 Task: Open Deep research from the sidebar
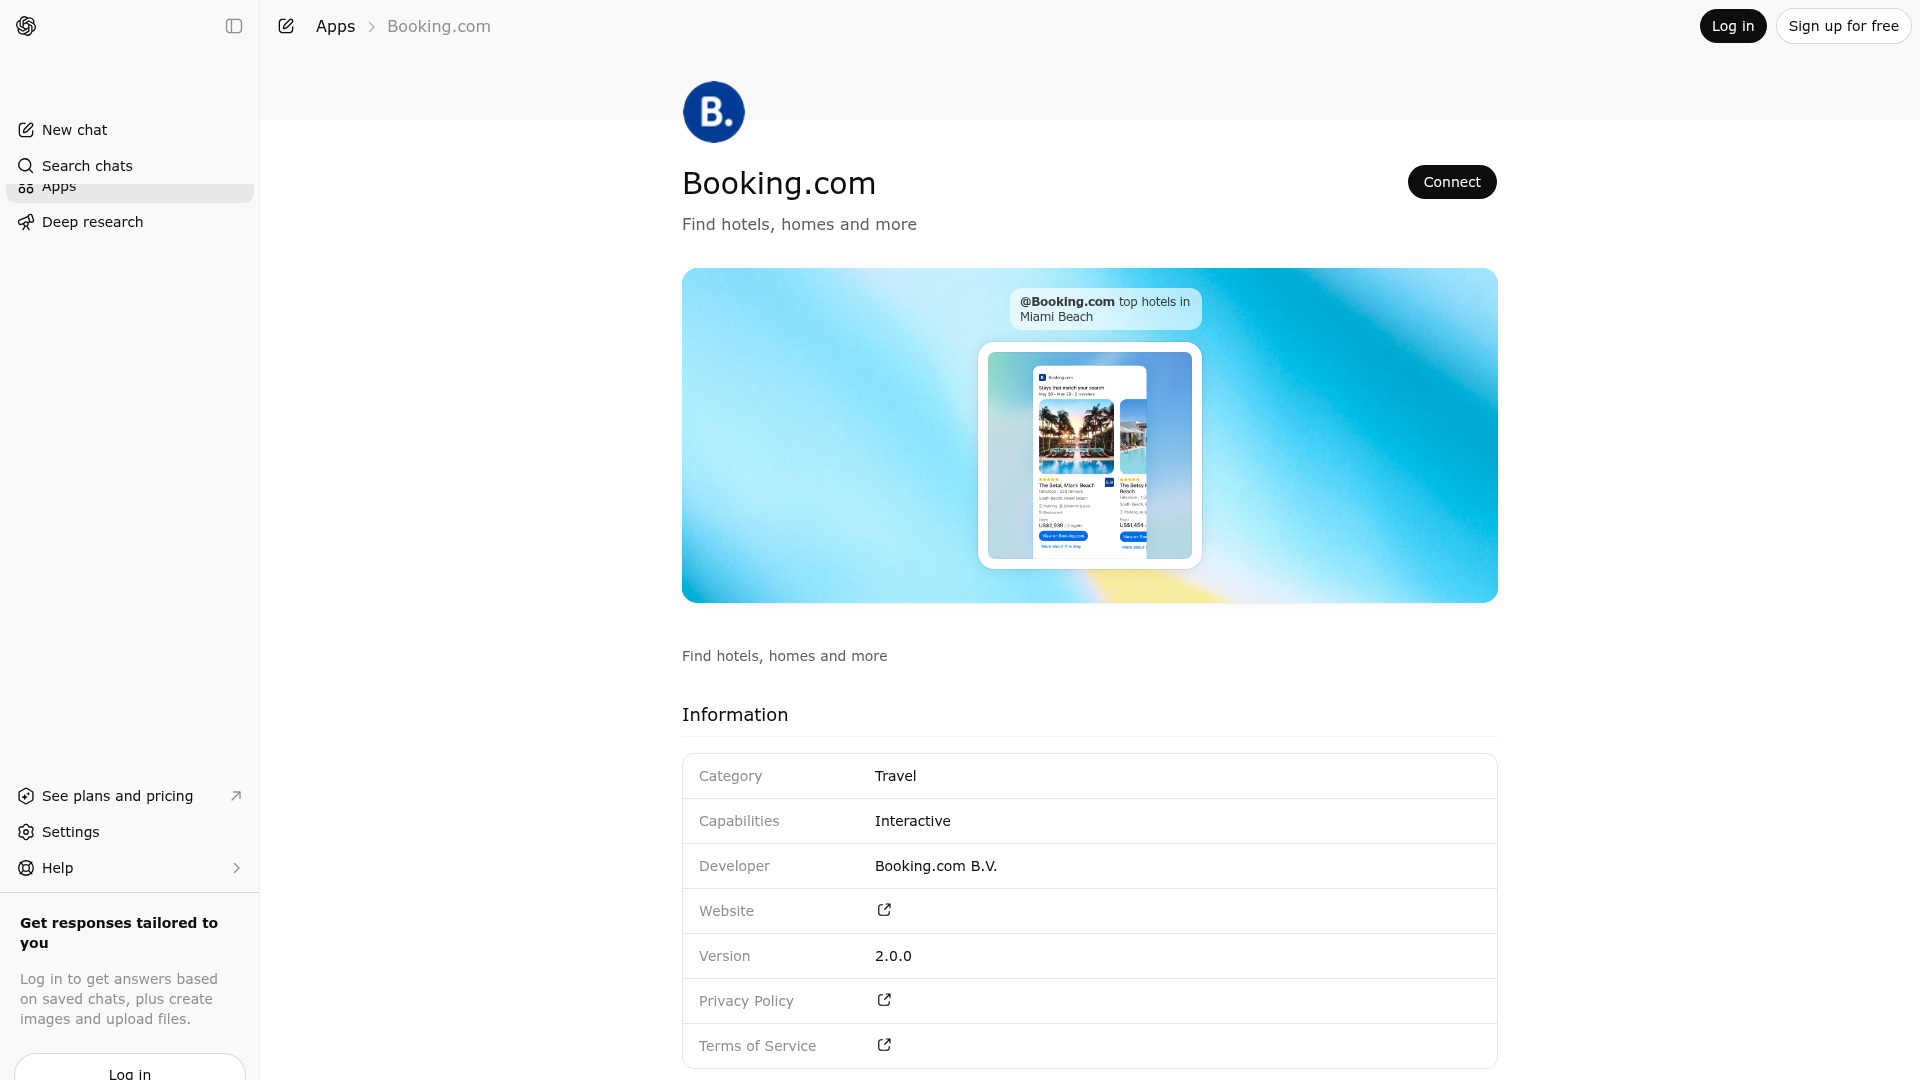tap(92, 222)
